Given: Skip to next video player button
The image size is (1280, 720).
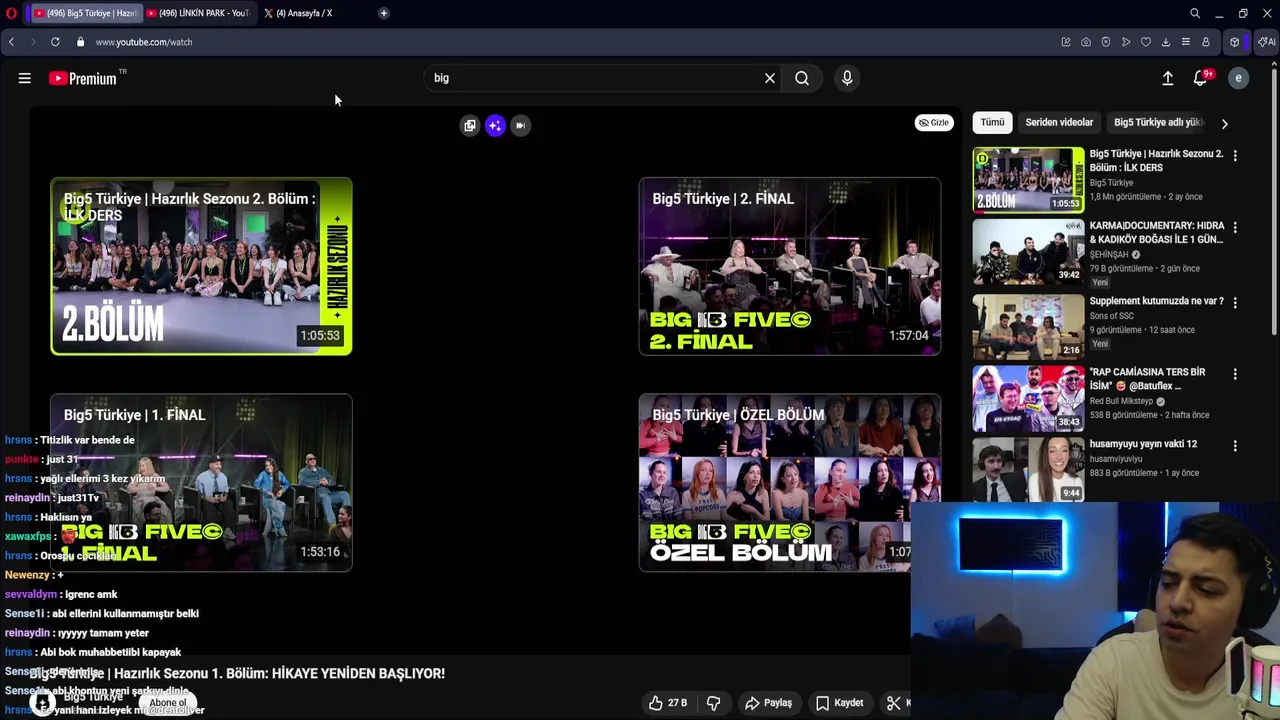Looking at the screenshot, I should (520, 125).
